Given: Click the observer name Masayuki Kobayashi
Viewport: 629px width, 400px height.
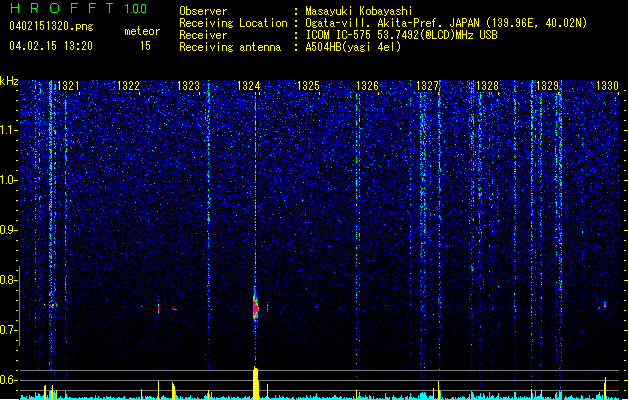Looking at the screenshot, I should coord(359,11).
